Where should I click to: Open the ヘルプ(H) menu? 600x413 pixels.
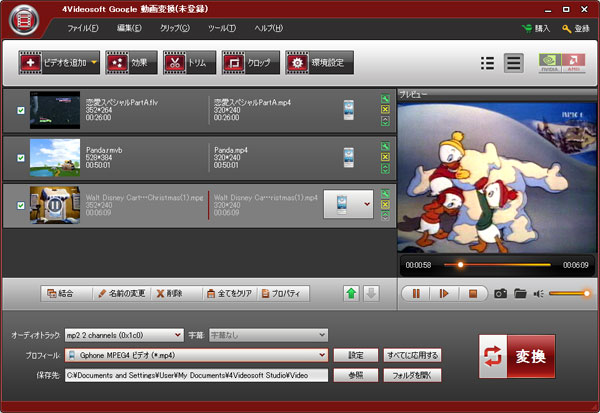269,28
